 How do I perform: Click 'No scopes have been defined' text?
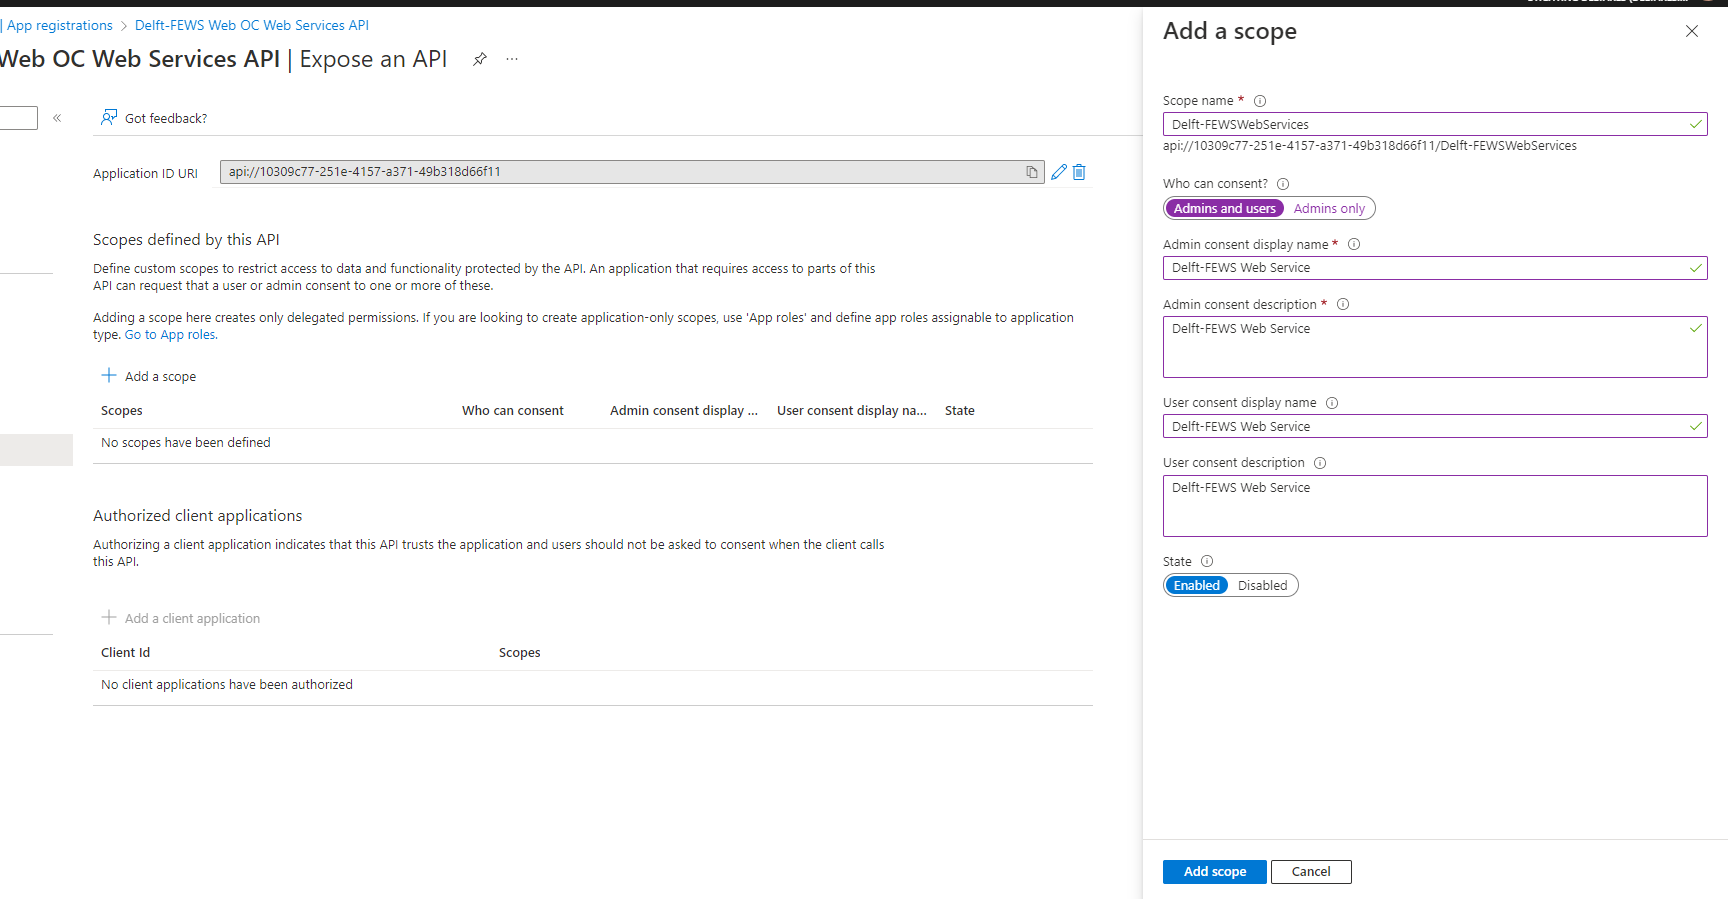click(186, 443)
